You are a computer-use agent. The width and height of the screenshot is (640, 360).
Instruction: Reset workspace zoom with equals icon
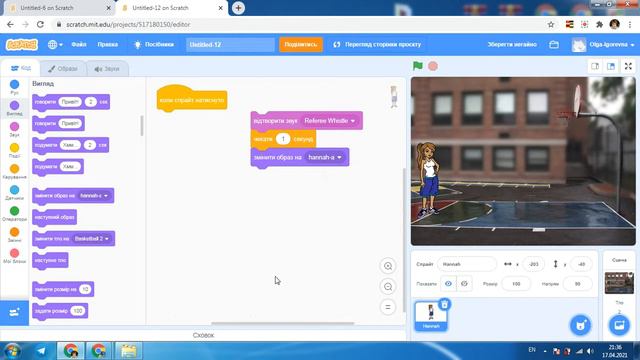click(388, 307)
